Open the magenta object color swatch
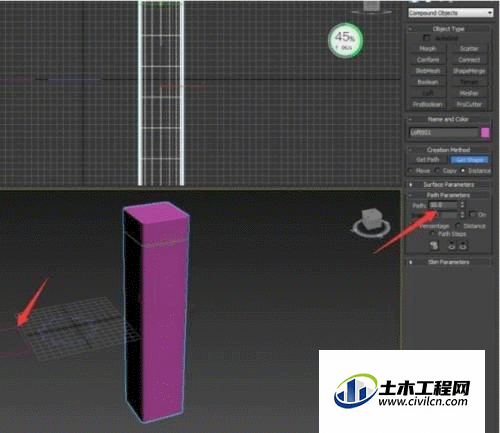 click(x=485, y=133)
